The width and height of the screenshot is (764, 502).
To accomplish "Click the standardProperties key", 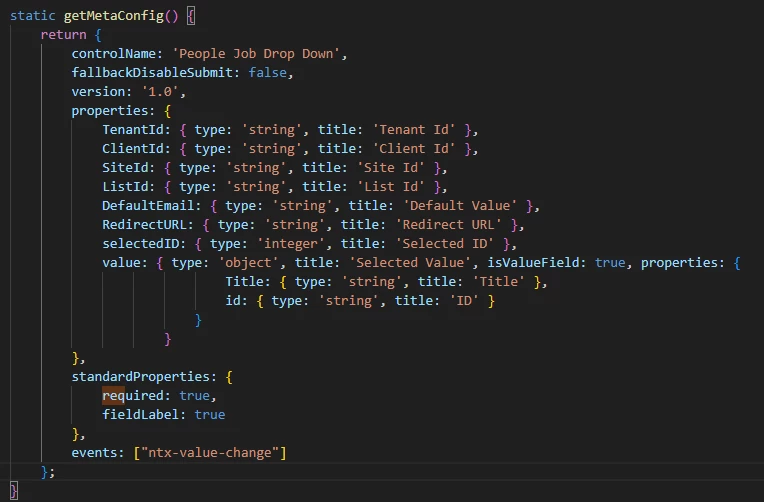I will click(140, 377).
